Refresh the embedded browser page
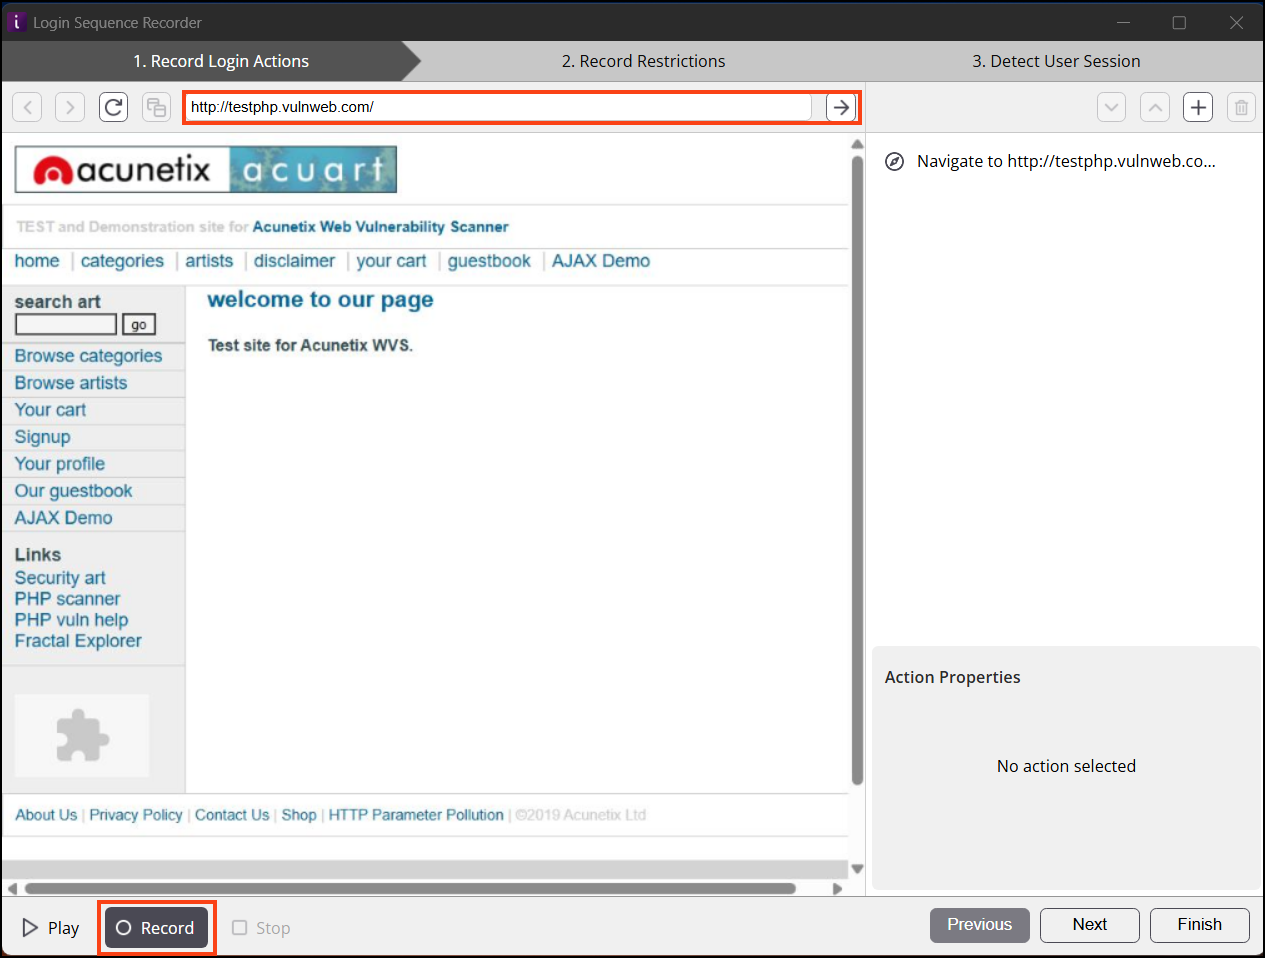The width and height of the screenshot is (1265, 958). click(x=113, y=107)
